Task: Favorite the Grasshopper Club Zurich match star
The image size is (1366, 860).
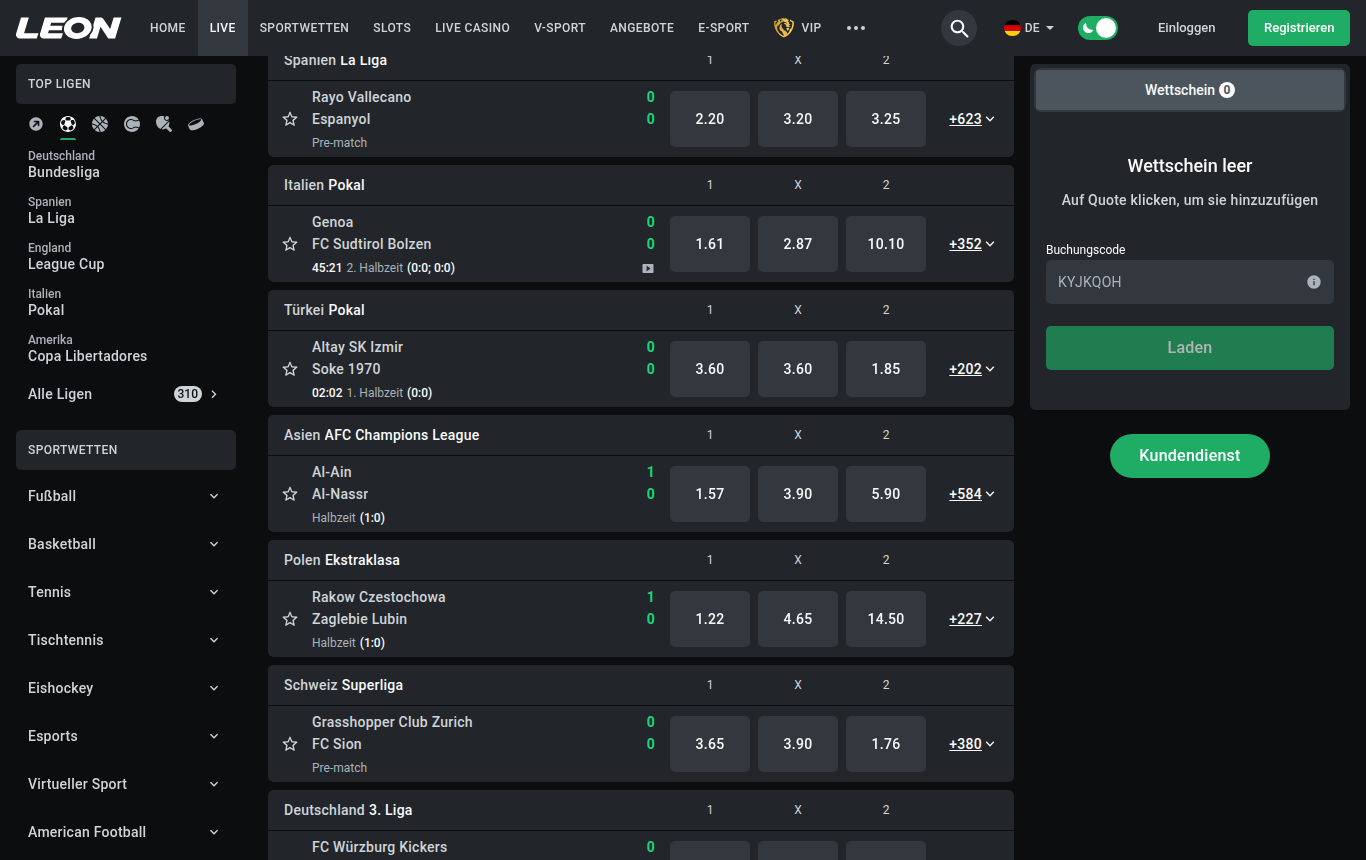Action: 290,744
